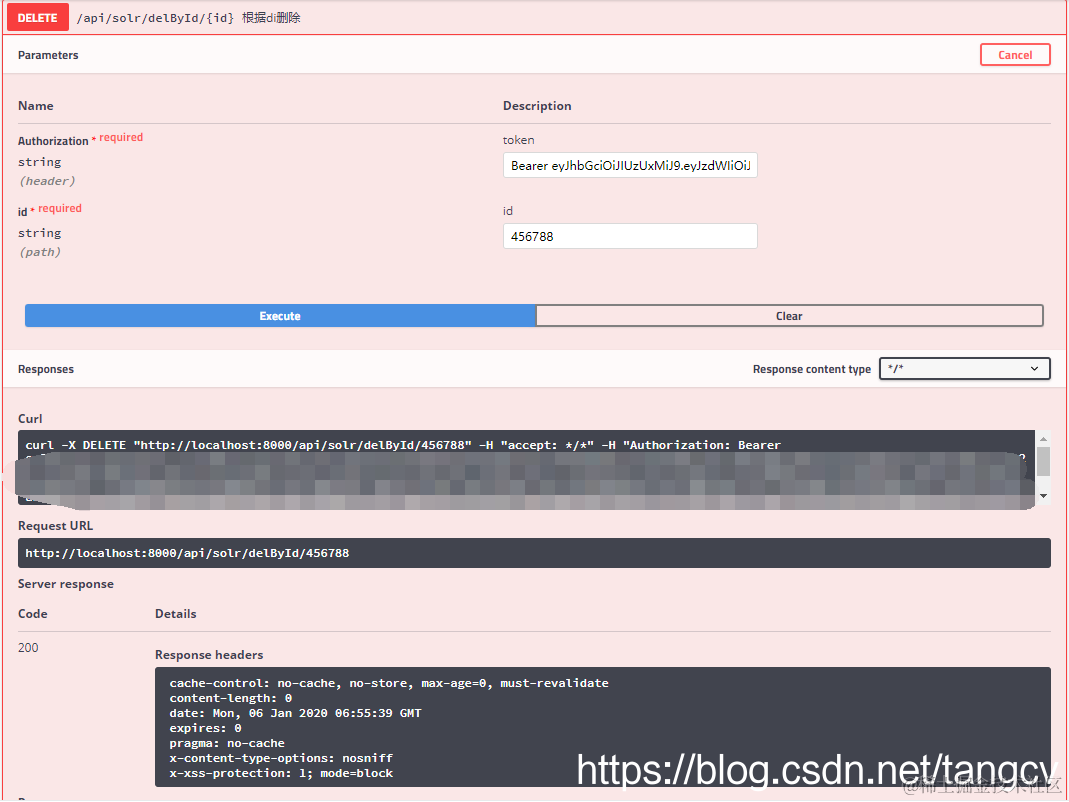
Task: Click the Response headers label
Action: [x=209, y=655]
